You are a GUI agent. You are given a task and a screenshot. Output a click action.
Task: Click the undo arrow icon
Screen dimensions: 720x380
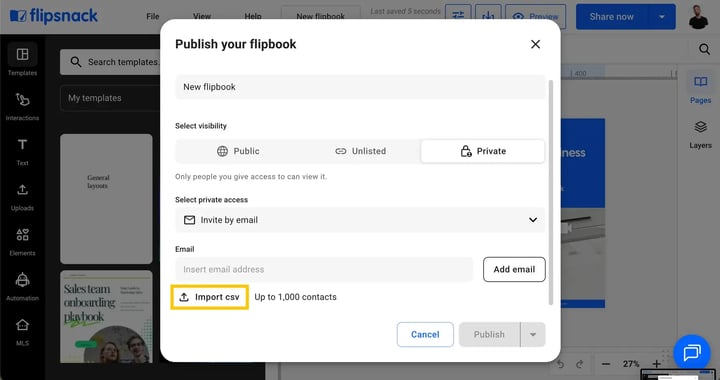point(560,364)
